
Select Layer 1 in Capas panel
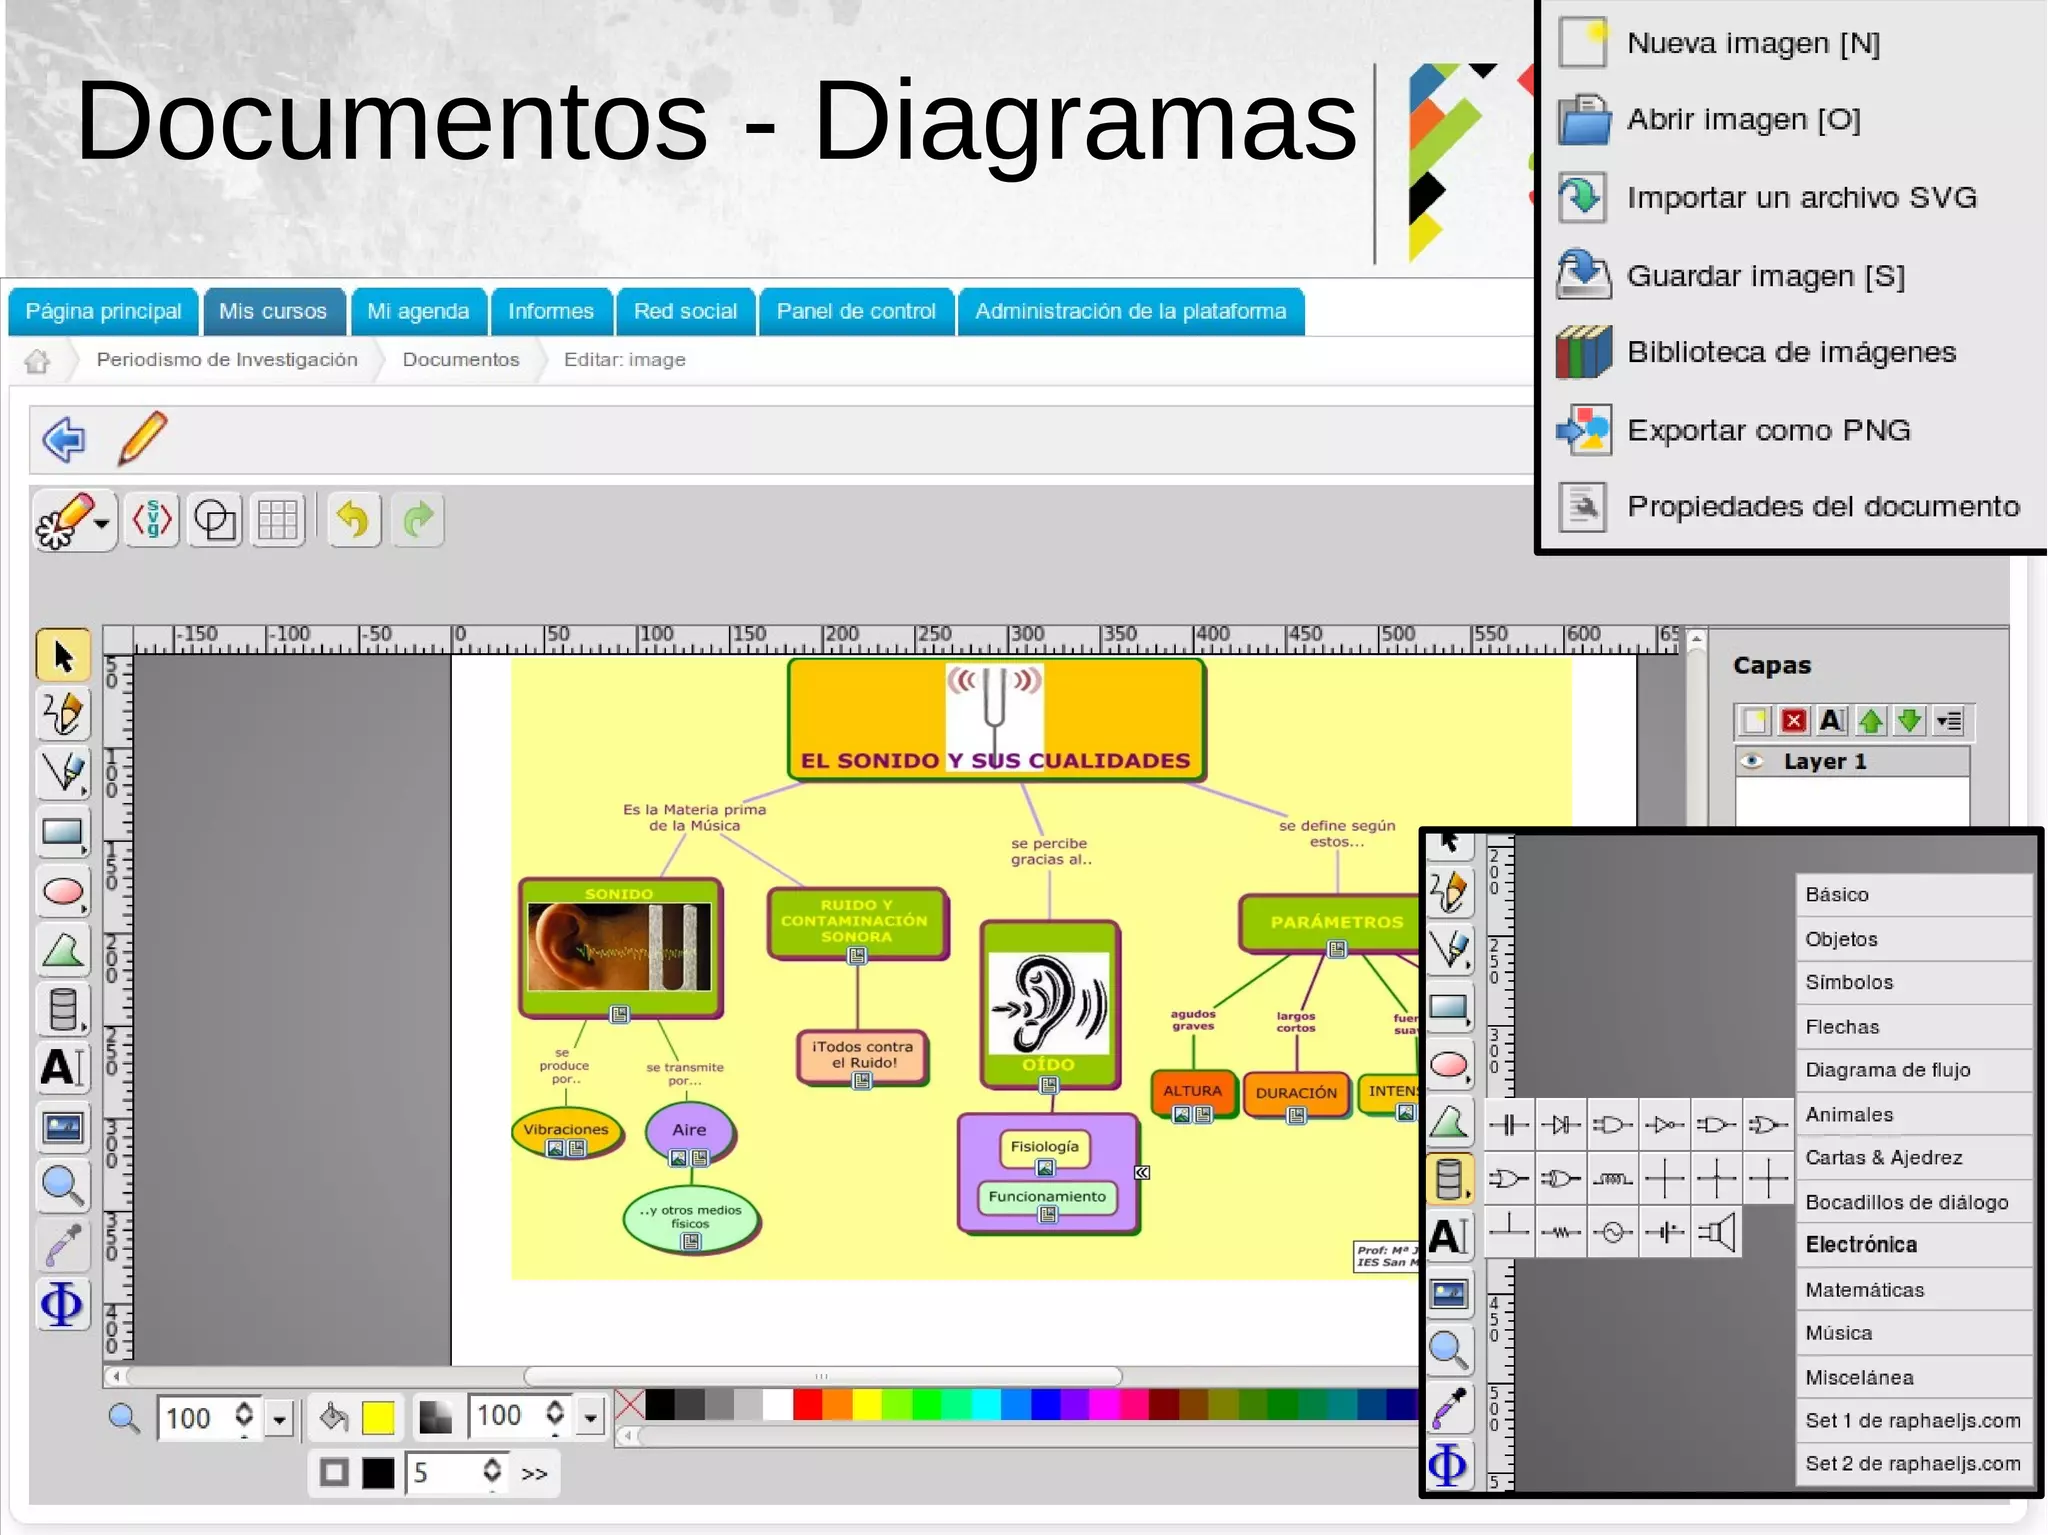1853,761
